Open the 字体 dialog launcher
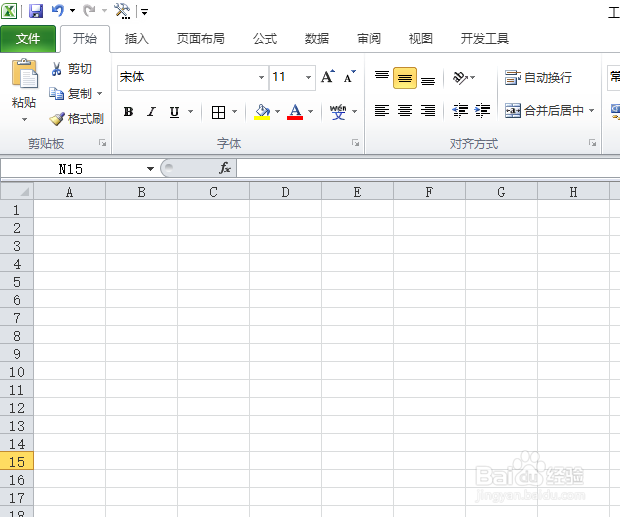Viewport: 620px width, 517px height. (x=355, y=143)
